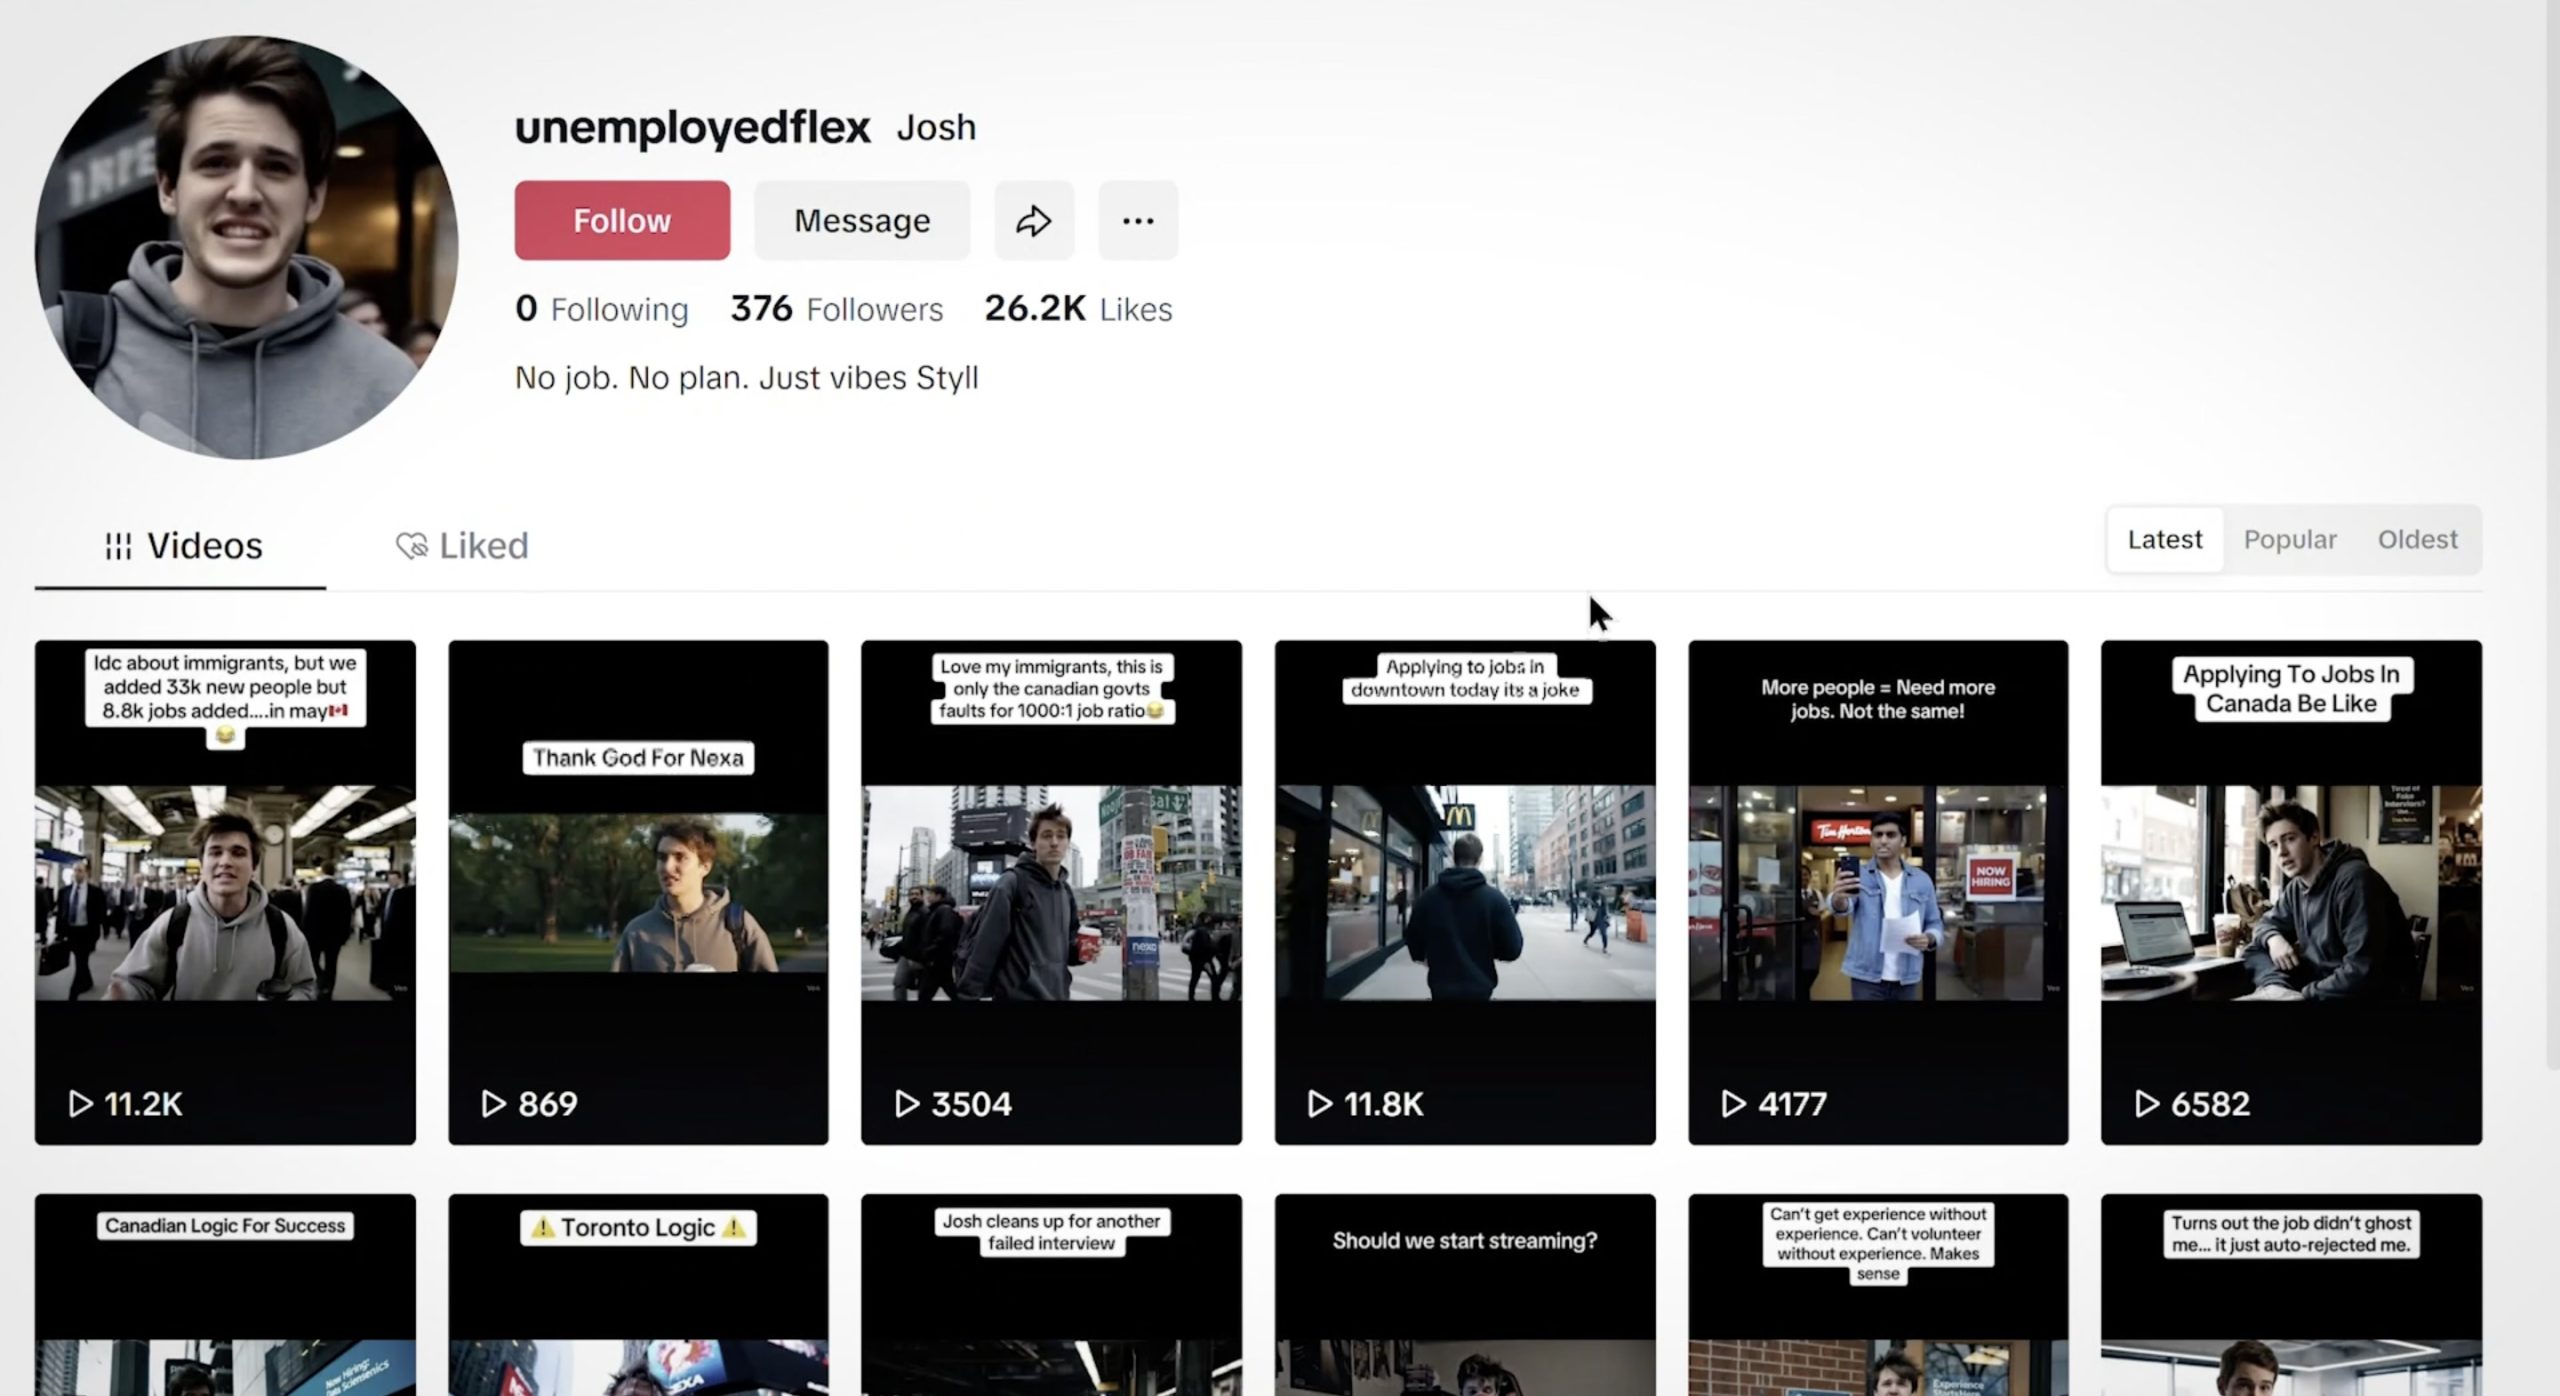Click the unemployedflex profile picture

pos(246,248)
